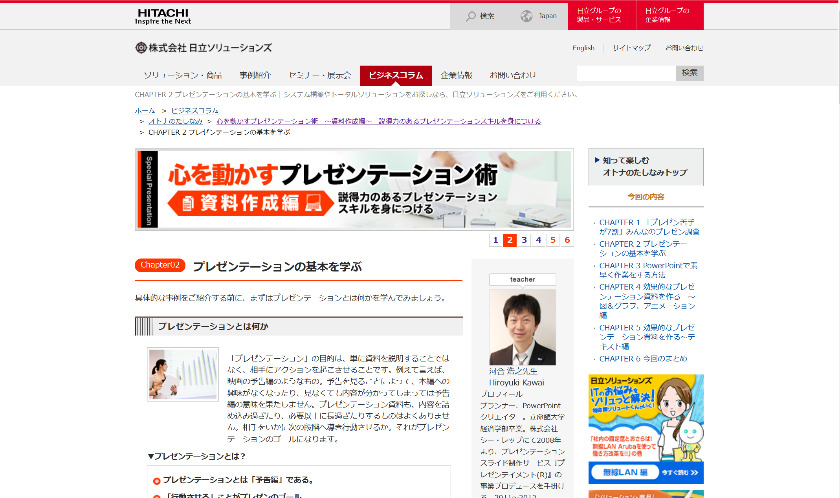Screen dimensions: 840x498
Task: Click the teacher Hiroyuki Kawai photo
Action: (x=522, y=327)
